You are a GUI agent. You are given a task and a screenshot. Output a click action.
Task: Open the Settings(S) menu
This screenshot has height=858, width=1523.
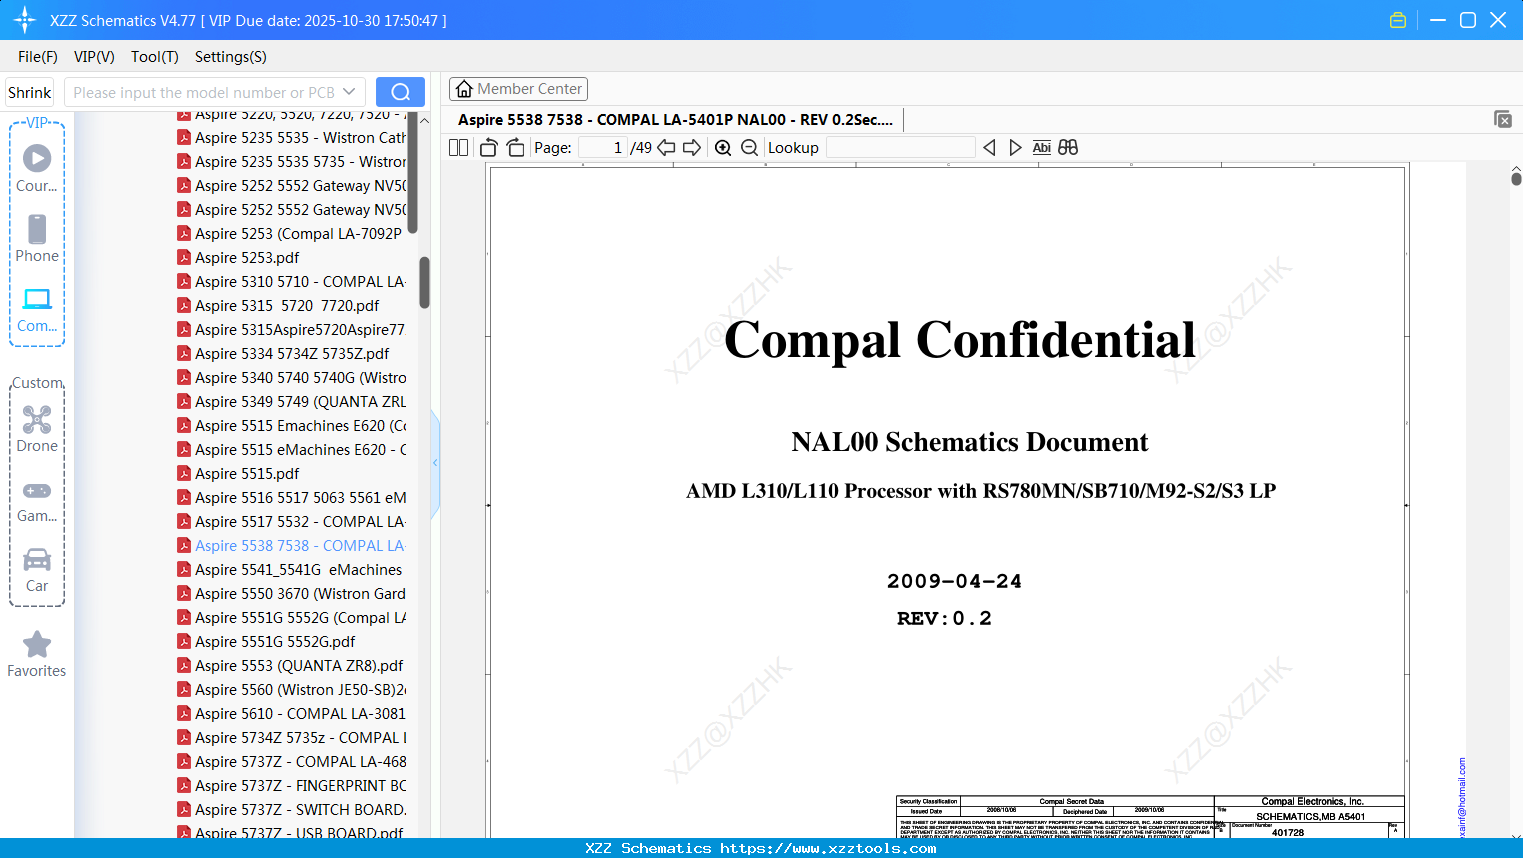pyautogui.click(x=231, y=57)
